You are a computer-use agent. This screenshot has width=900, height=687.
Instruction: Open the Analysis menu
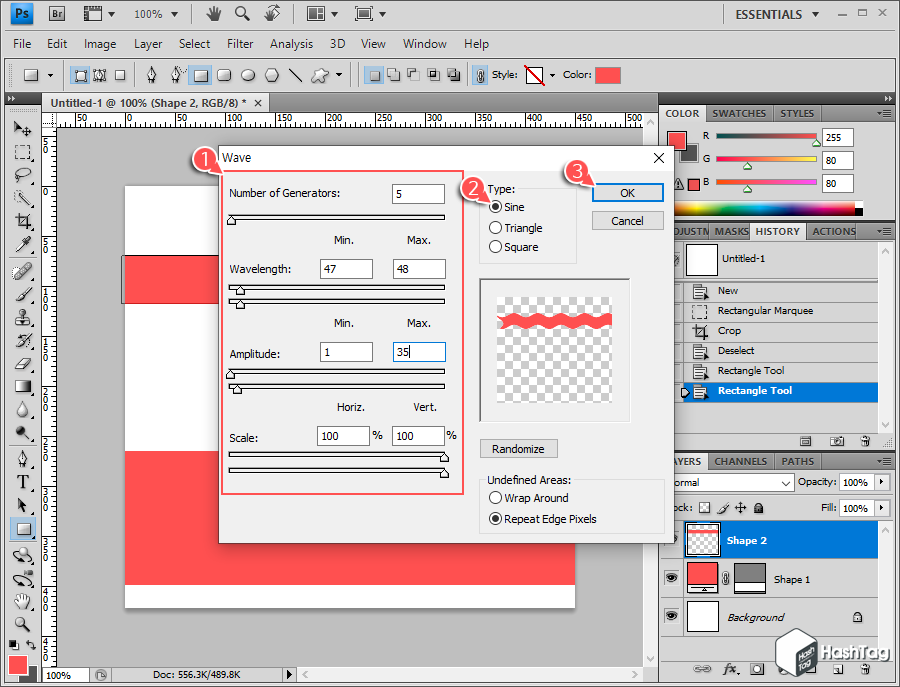[x=292, y=44]
